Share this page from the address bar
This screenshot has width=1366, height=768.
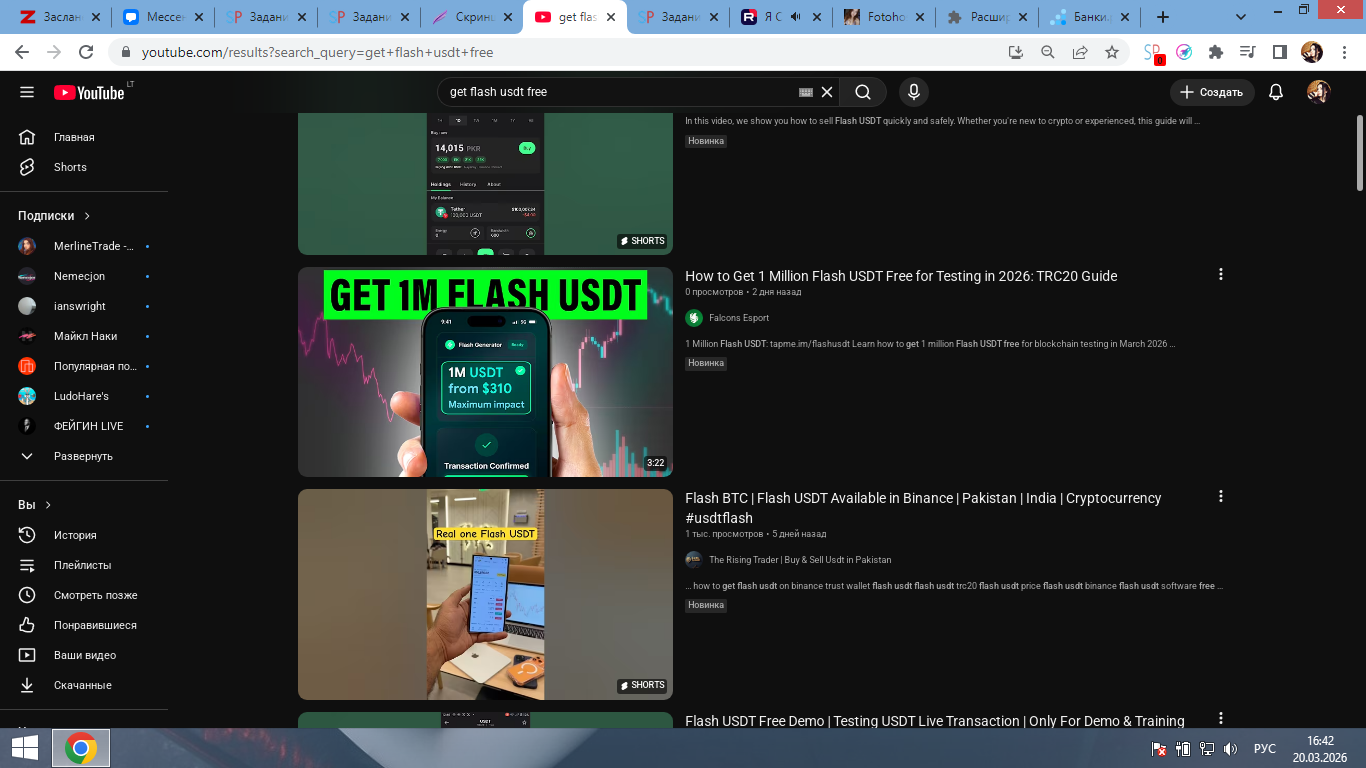click(1080, 52)
